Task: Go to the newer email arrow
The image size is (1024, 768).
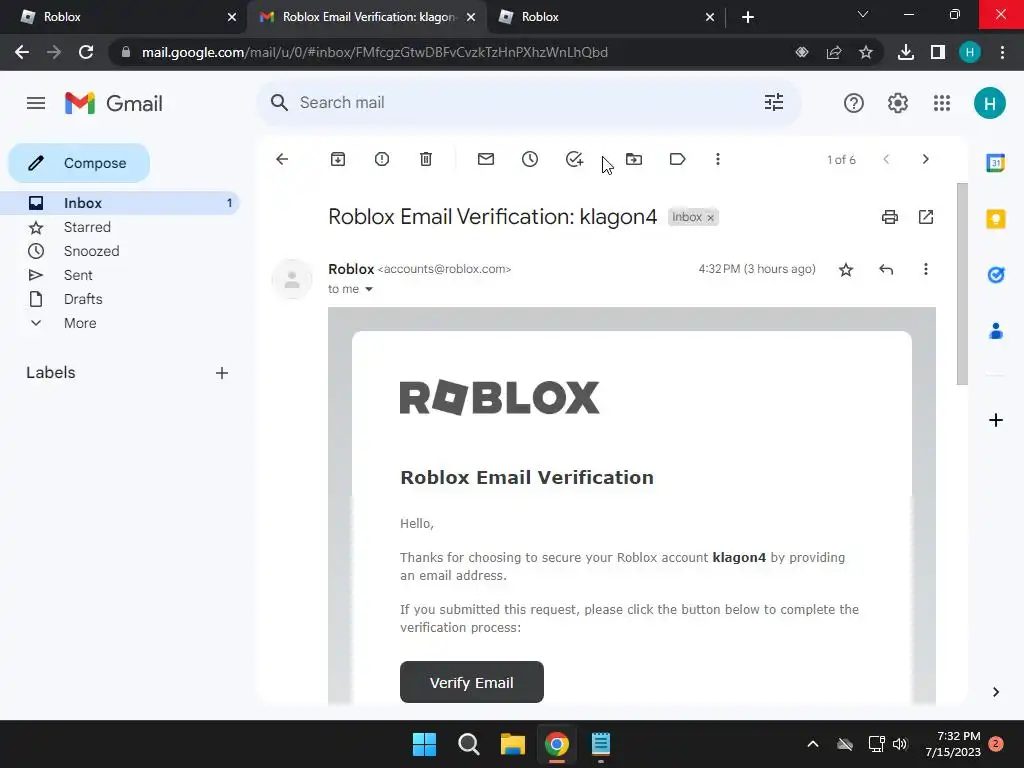Action: point(886,159)
